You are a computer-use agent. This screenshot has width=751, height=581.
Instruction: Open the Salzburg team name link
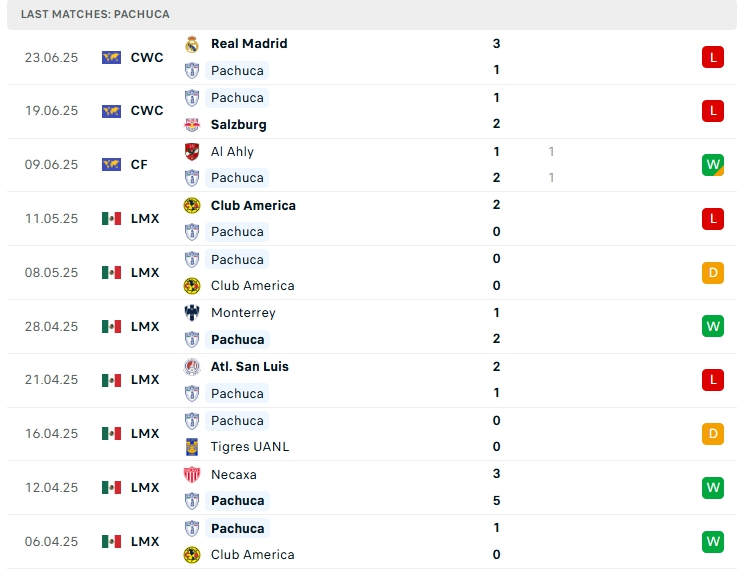(x=238, y=125)
